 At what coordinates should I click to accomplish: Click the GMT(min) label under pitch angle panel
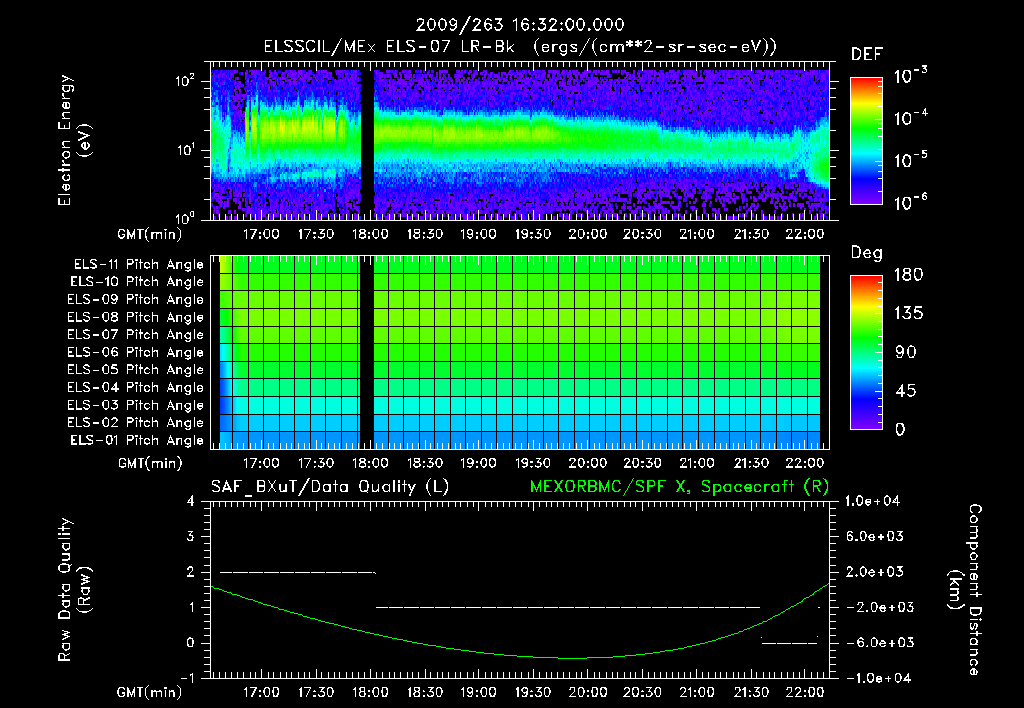click(x=150, y=464)
